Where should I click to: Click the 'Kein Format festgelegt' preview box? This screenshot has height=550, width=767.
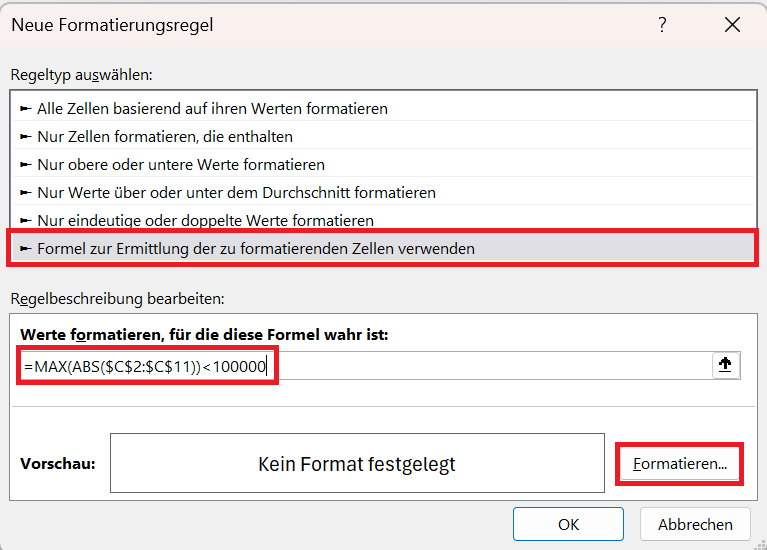tap(357, 463)
